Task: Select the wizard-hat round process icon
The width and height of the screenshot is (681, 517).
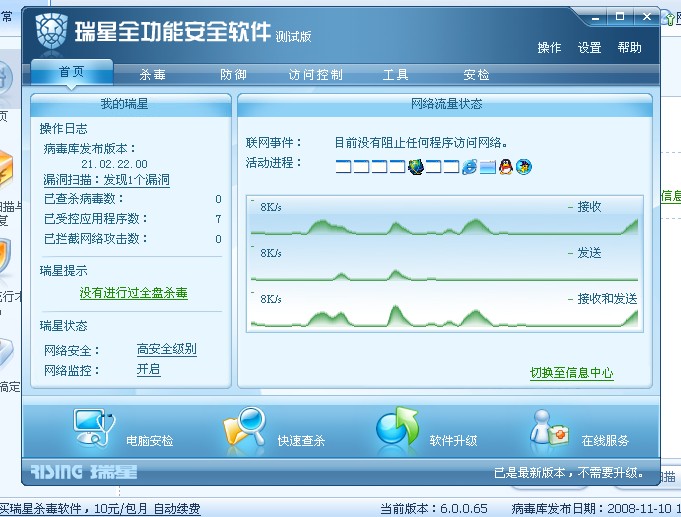Action: pyautogui.click(x=524, y=167)
